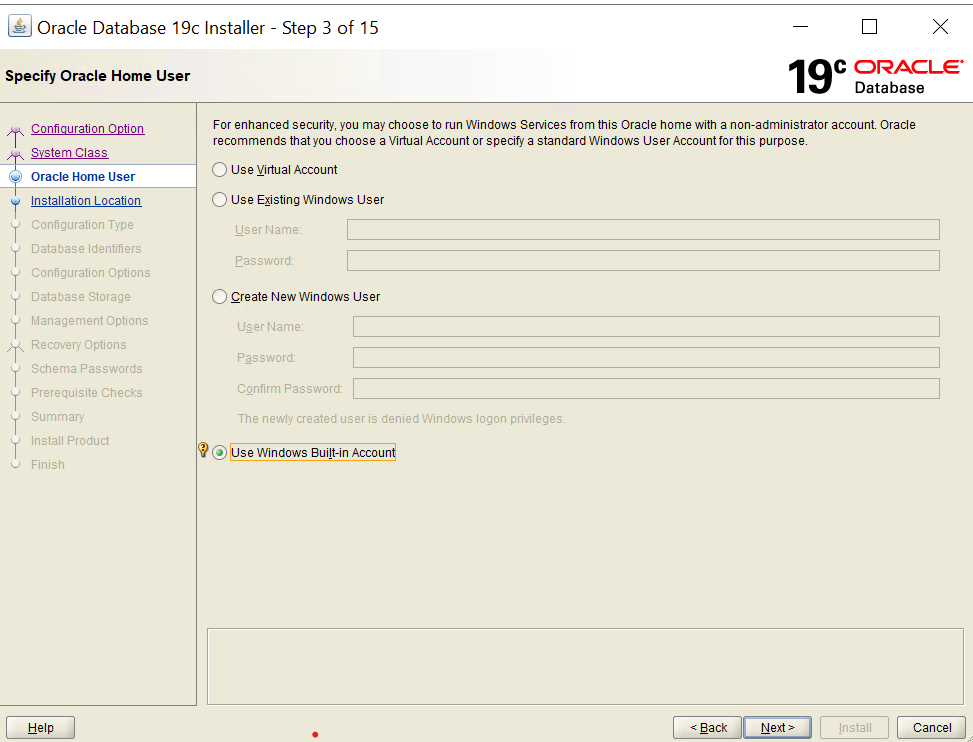This screenshot has width=973, height=742.
Task: Go to Configuration Option step
Action: coord(87,128)
